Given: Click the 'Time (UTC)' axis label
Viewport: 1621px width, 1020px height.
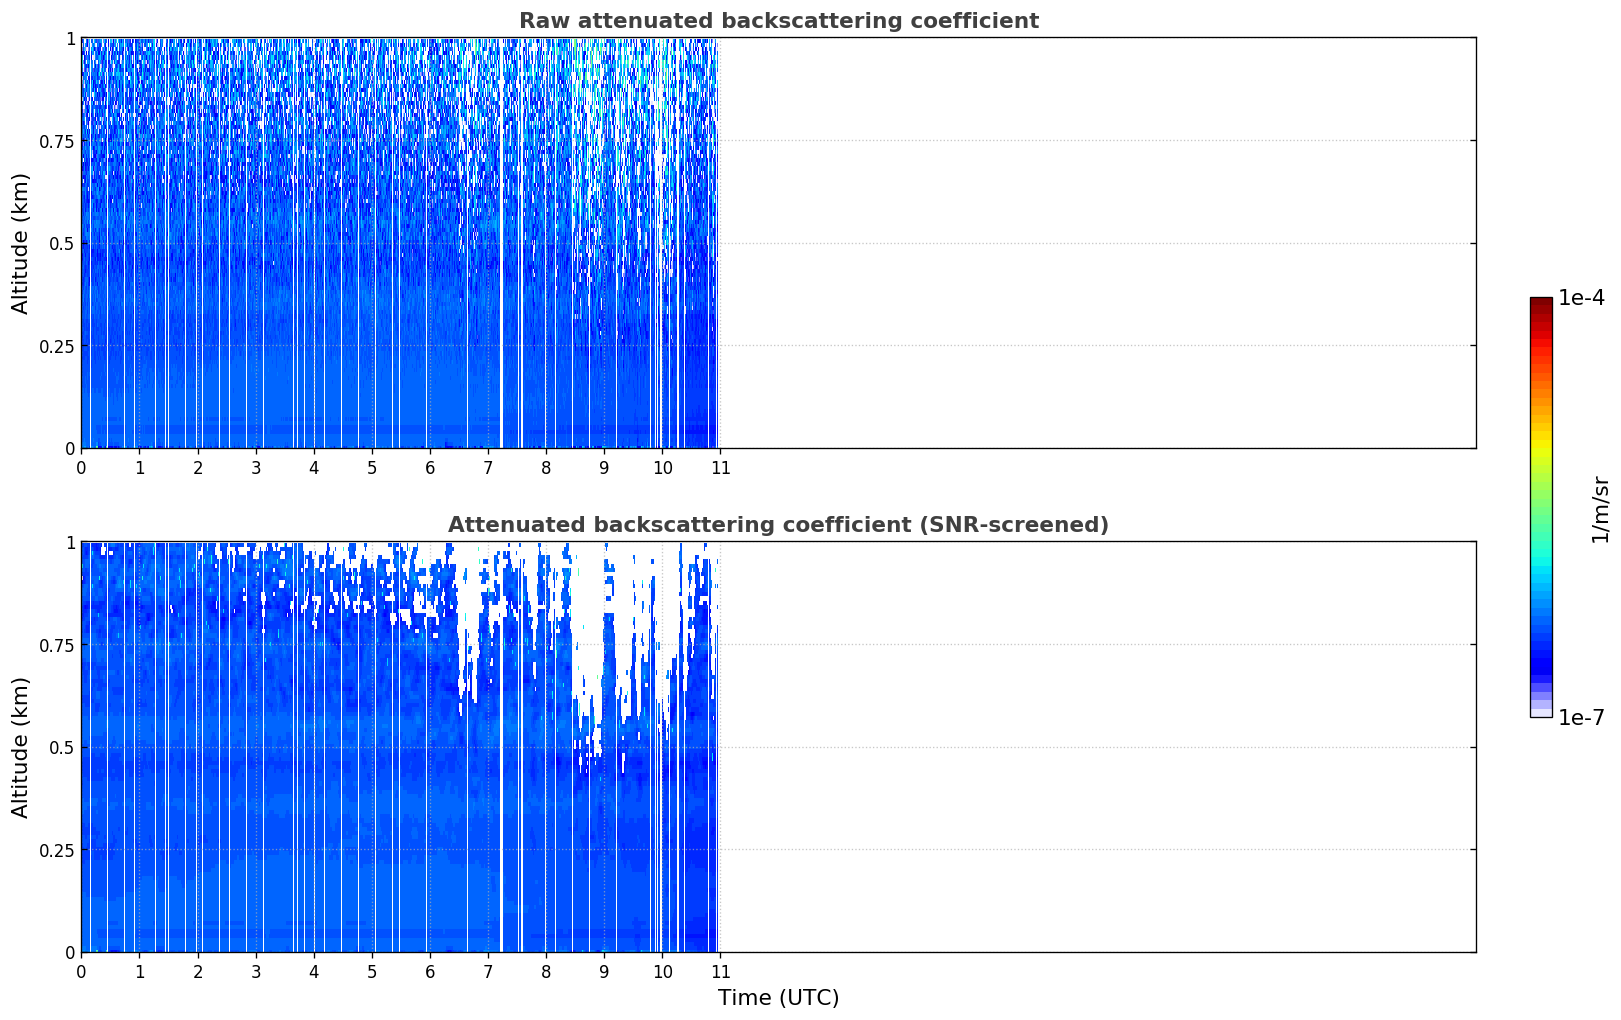Looking at the screenshot, I should (x=778, y=998).
